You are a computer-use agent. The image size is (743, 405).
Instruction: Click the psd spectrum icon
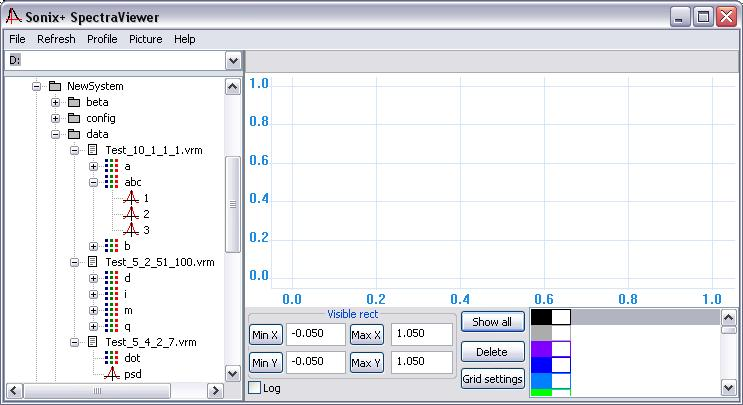tap(111, 374)
